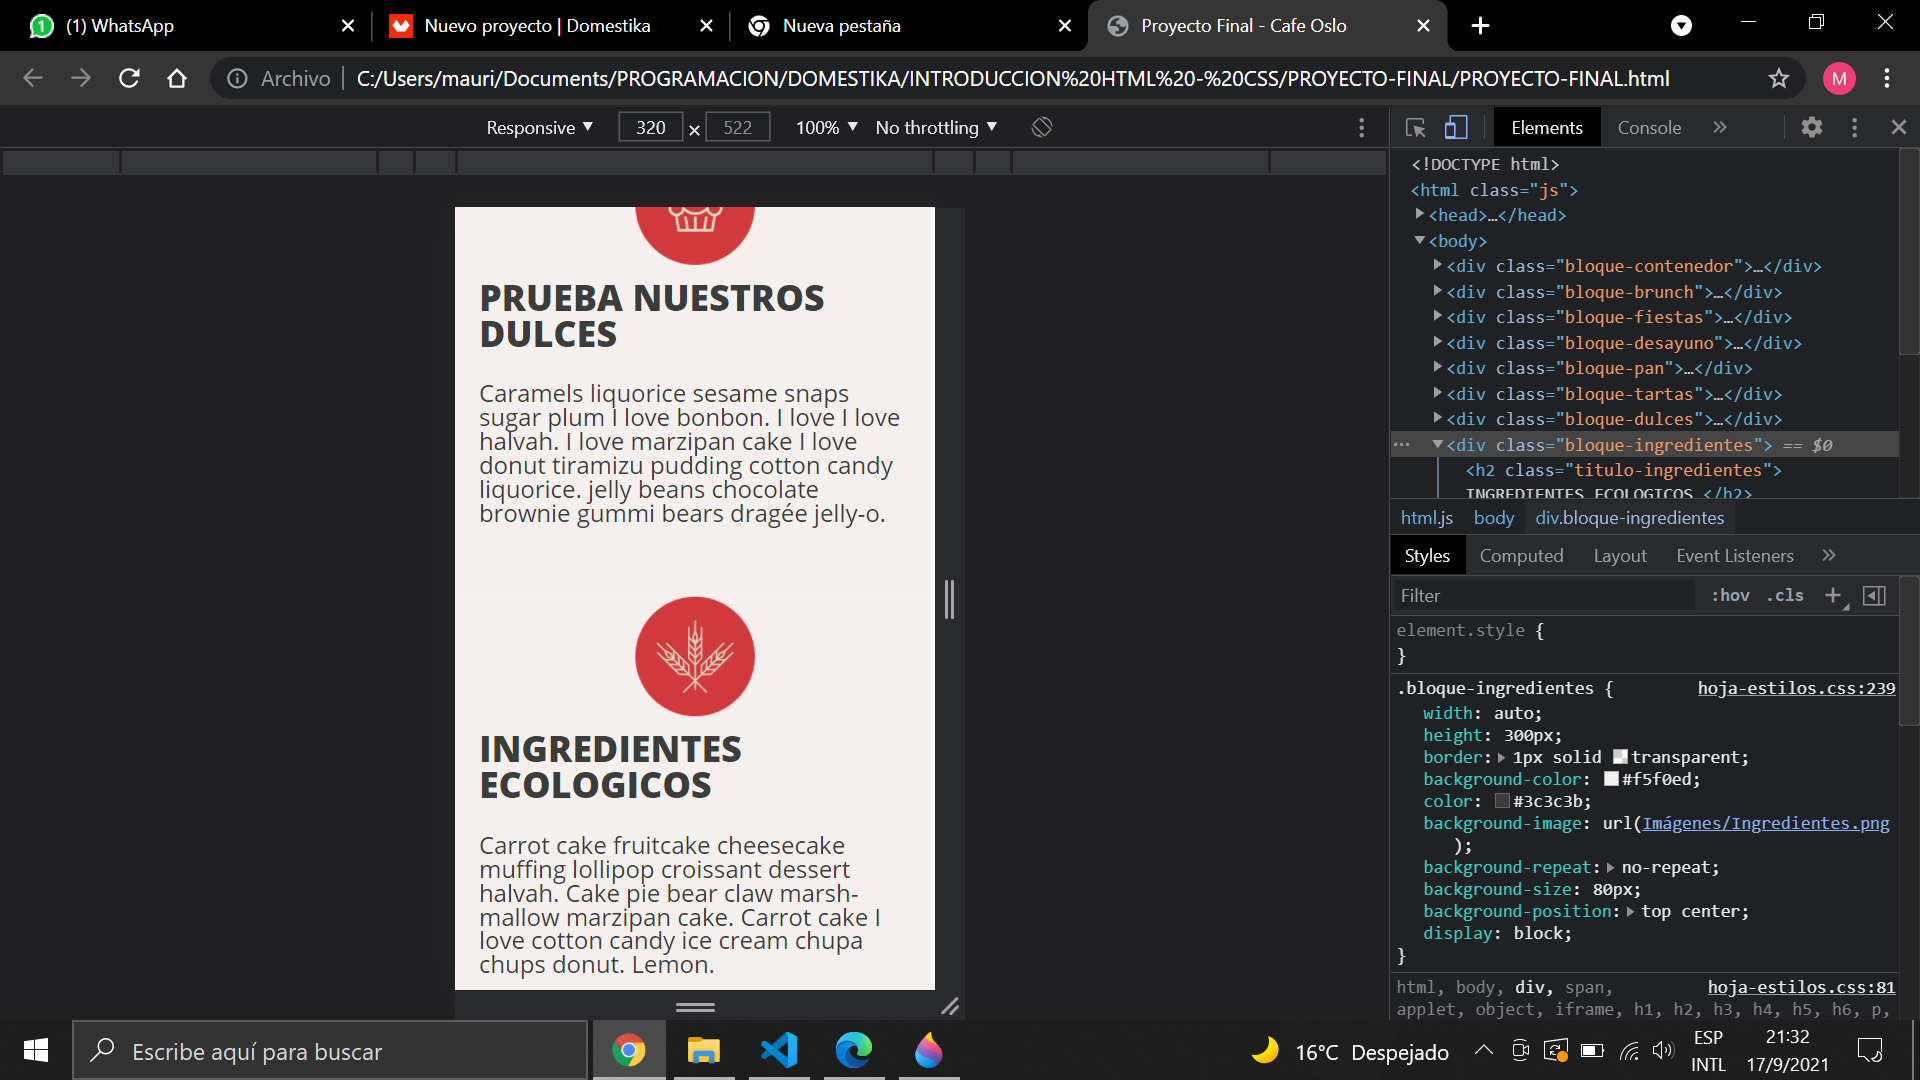
Task: Select the inspect element picker icon
Action: click(1415, 128)
